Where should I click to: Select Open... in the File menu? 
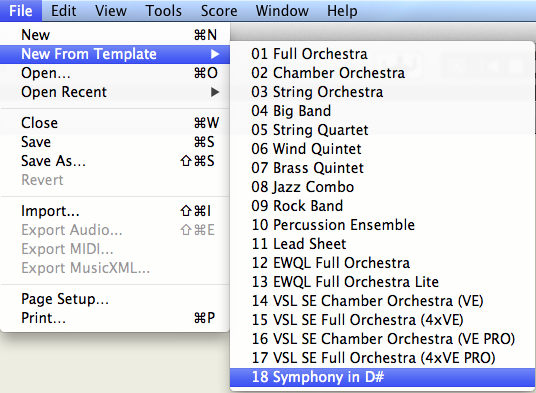pos(115,73)
